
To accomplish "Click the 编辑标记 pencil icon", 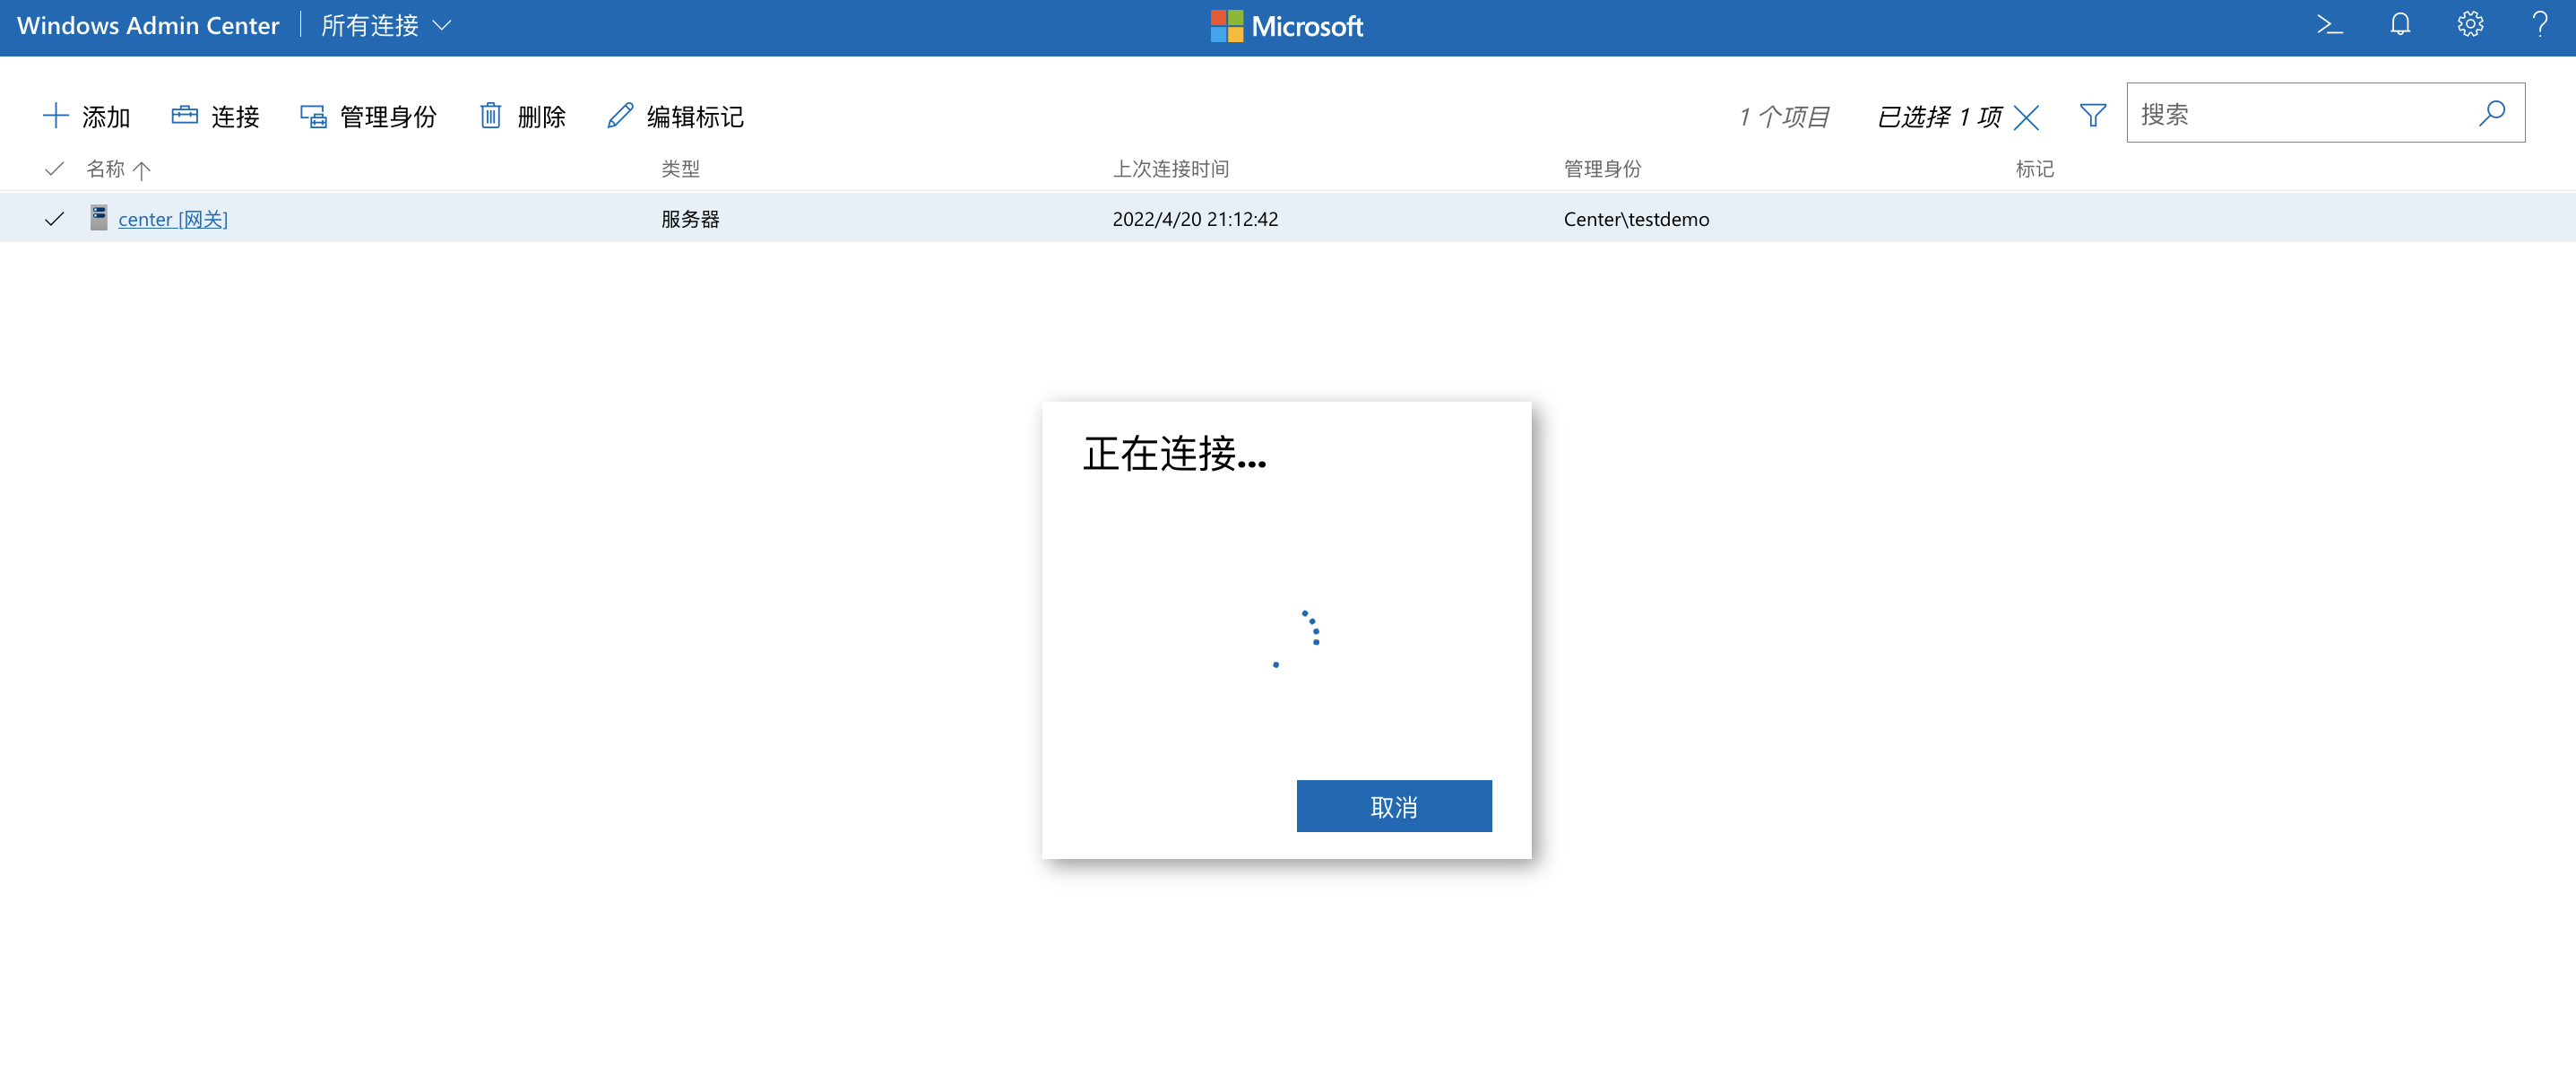I will click(620, 115).
